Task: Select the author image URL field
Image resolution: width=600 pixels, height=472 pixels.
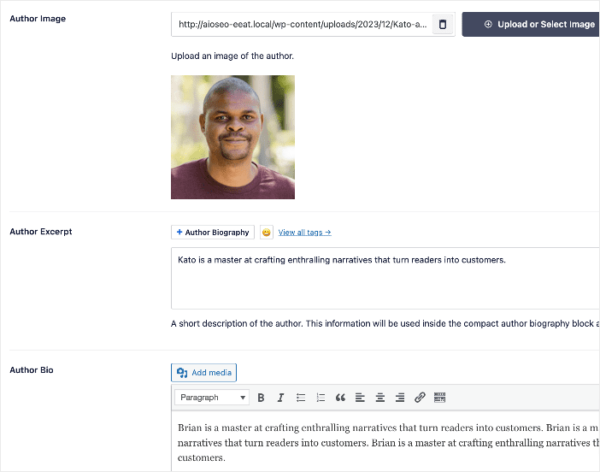Action: point(302,24)
